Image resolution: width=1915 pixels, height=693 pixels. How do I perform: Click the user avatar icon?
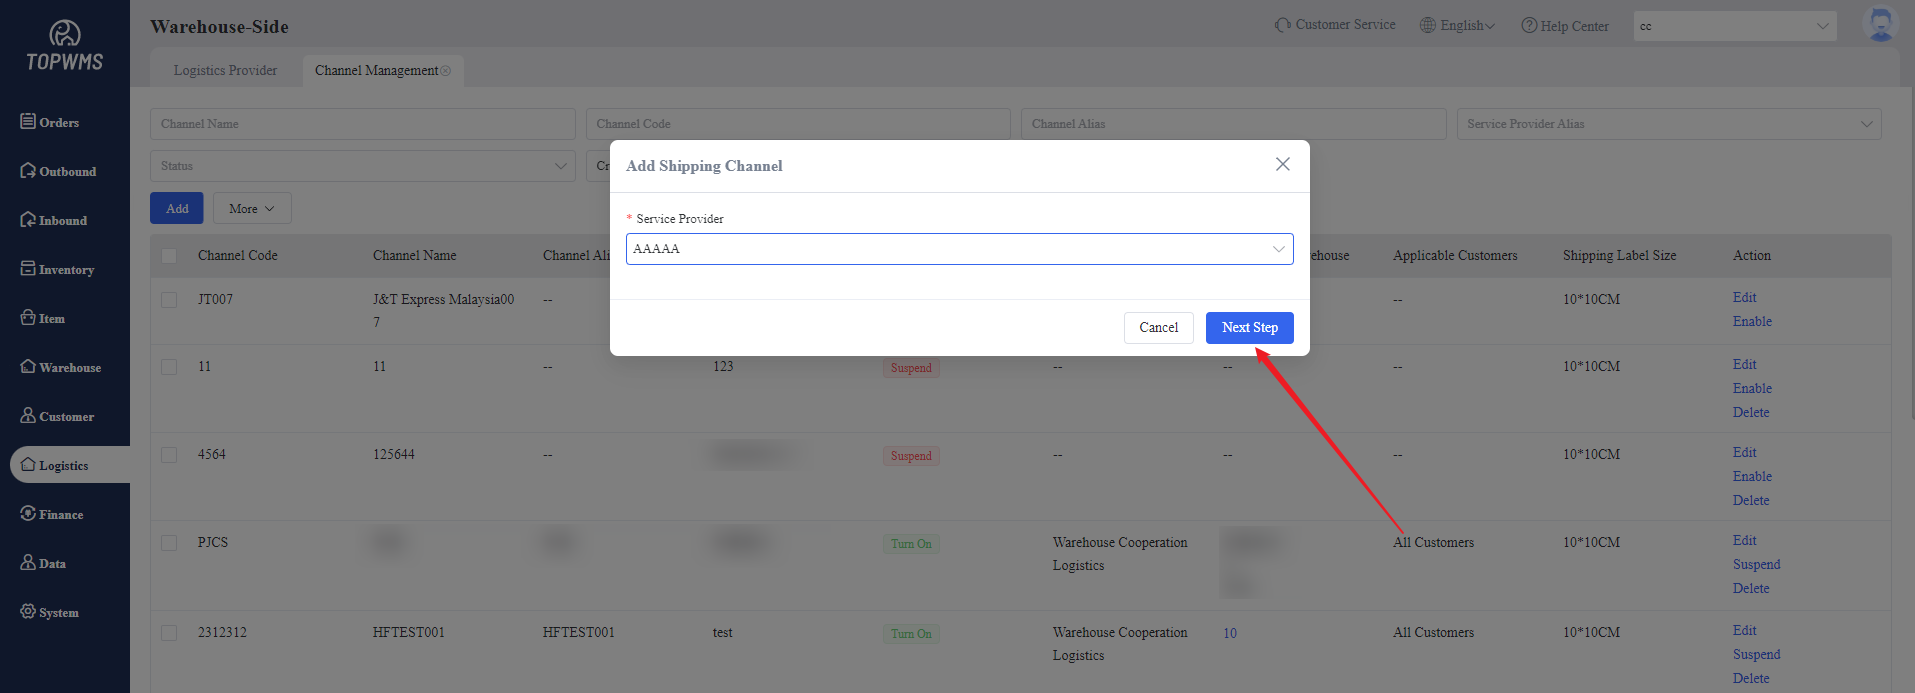(1880, 25)
